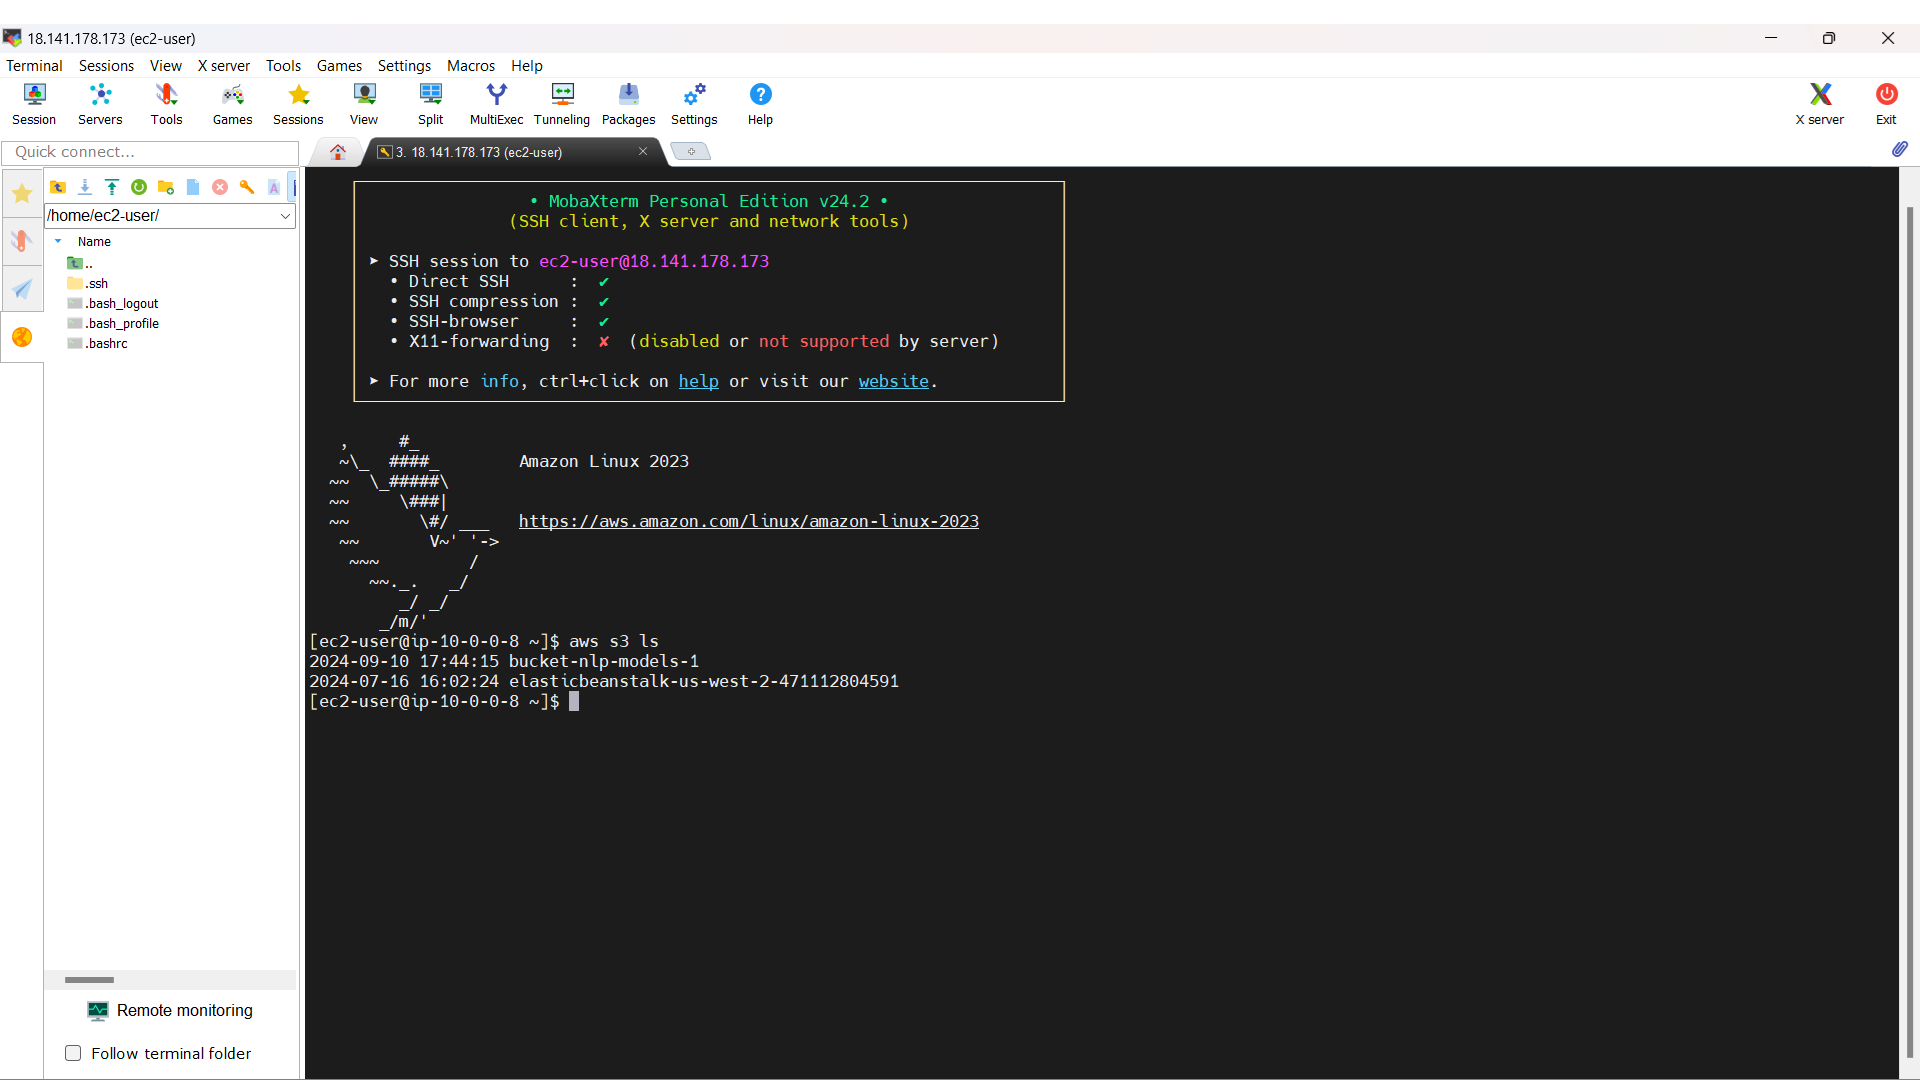
Task: Click the Help question mark toolbar icon
Action: tap(760, 104)
